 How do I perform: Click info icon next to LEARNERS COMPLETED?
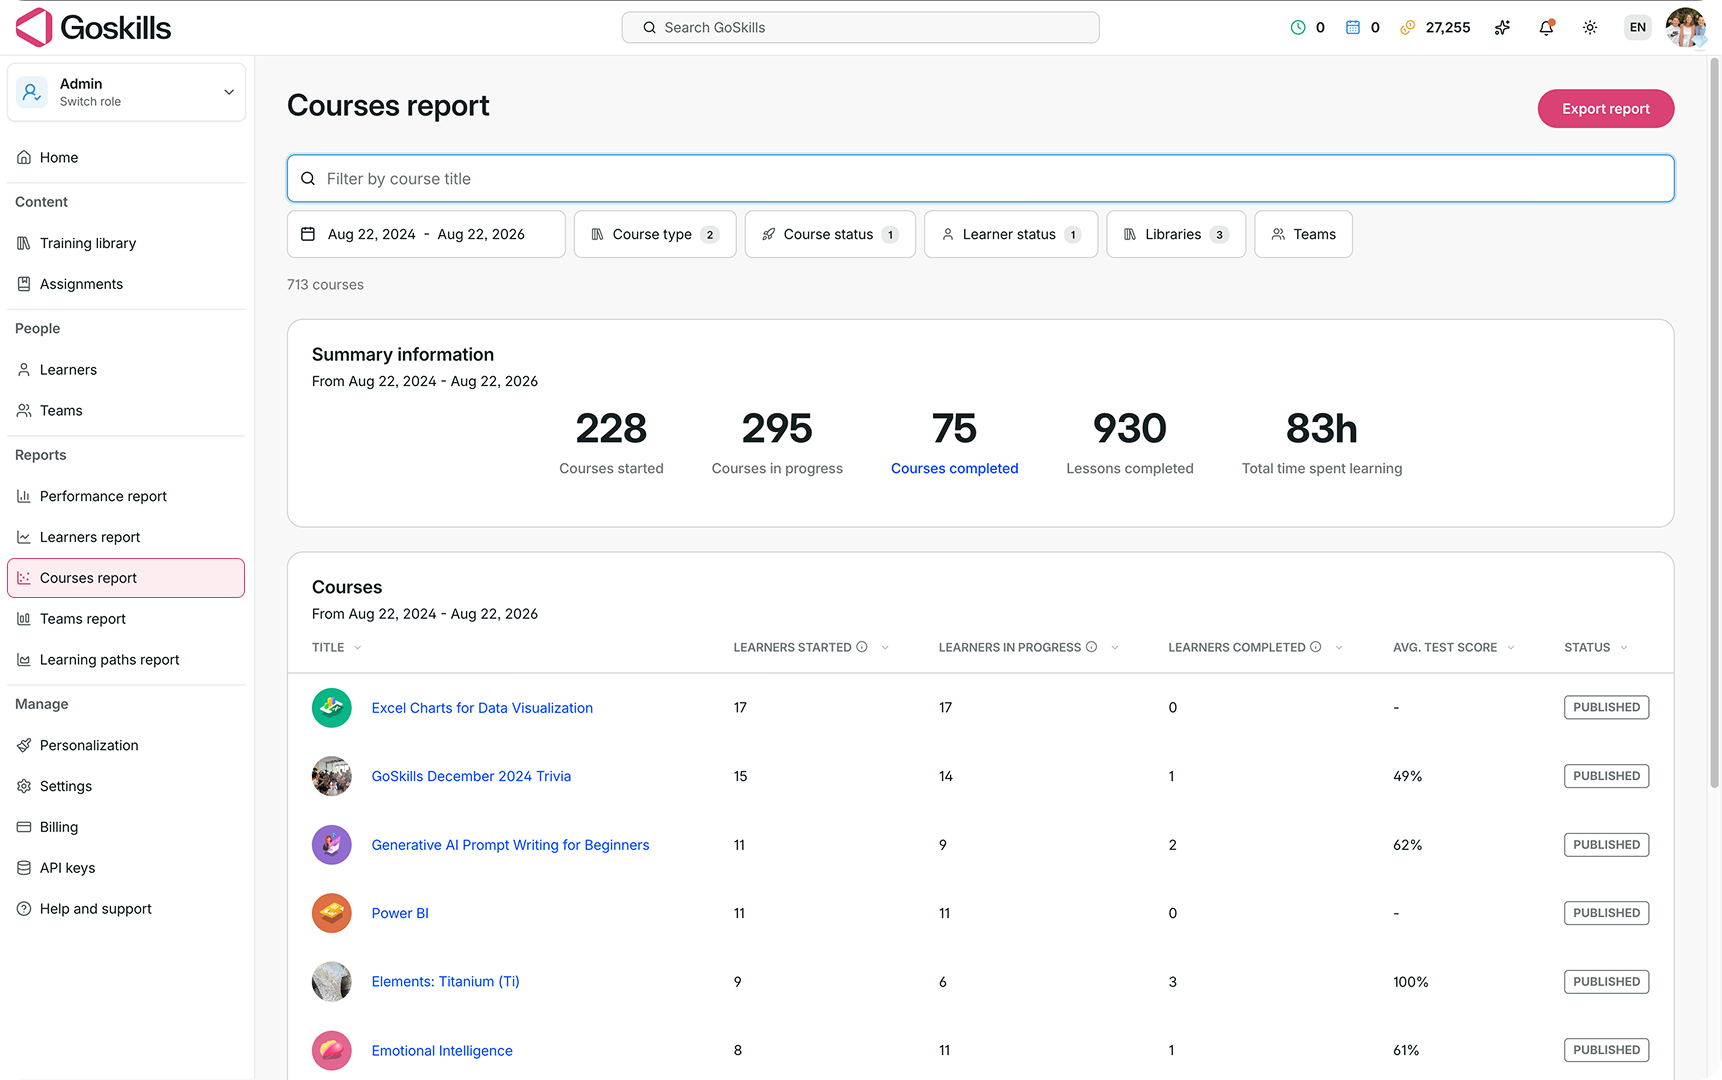1316,647
